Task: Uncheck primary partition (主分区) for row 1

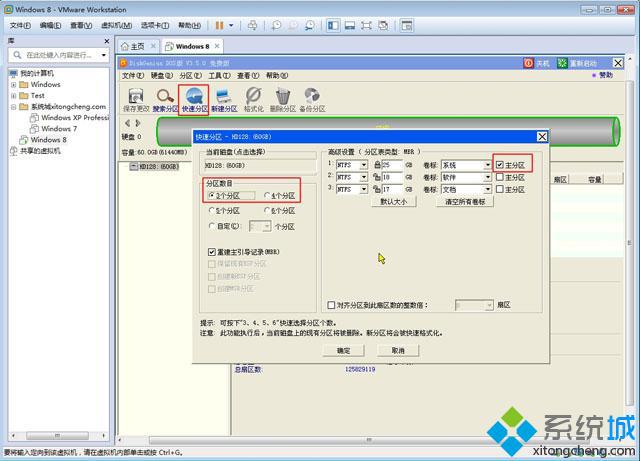Action: tap(500, 165)
